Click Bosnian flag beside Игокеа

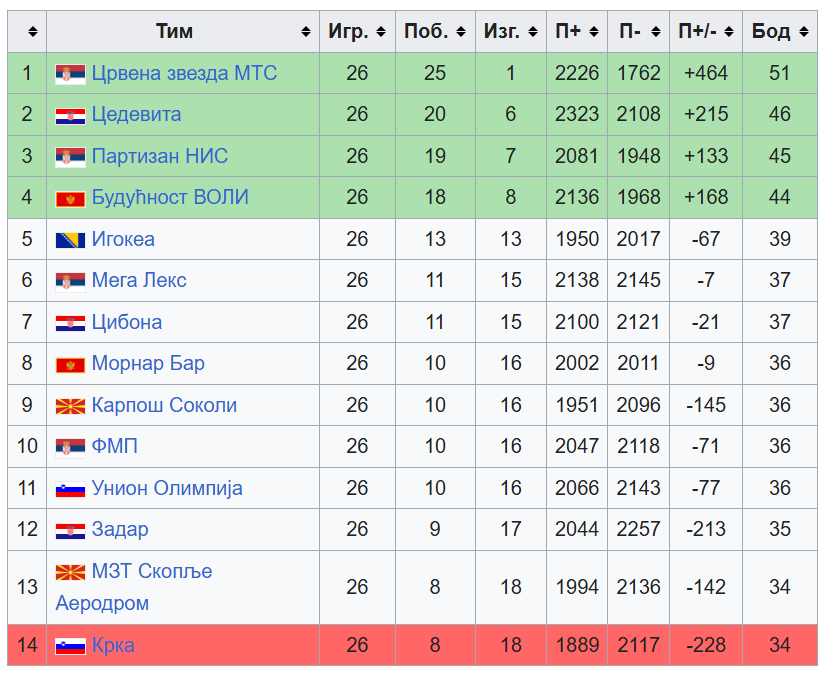(x=70, y=241)
